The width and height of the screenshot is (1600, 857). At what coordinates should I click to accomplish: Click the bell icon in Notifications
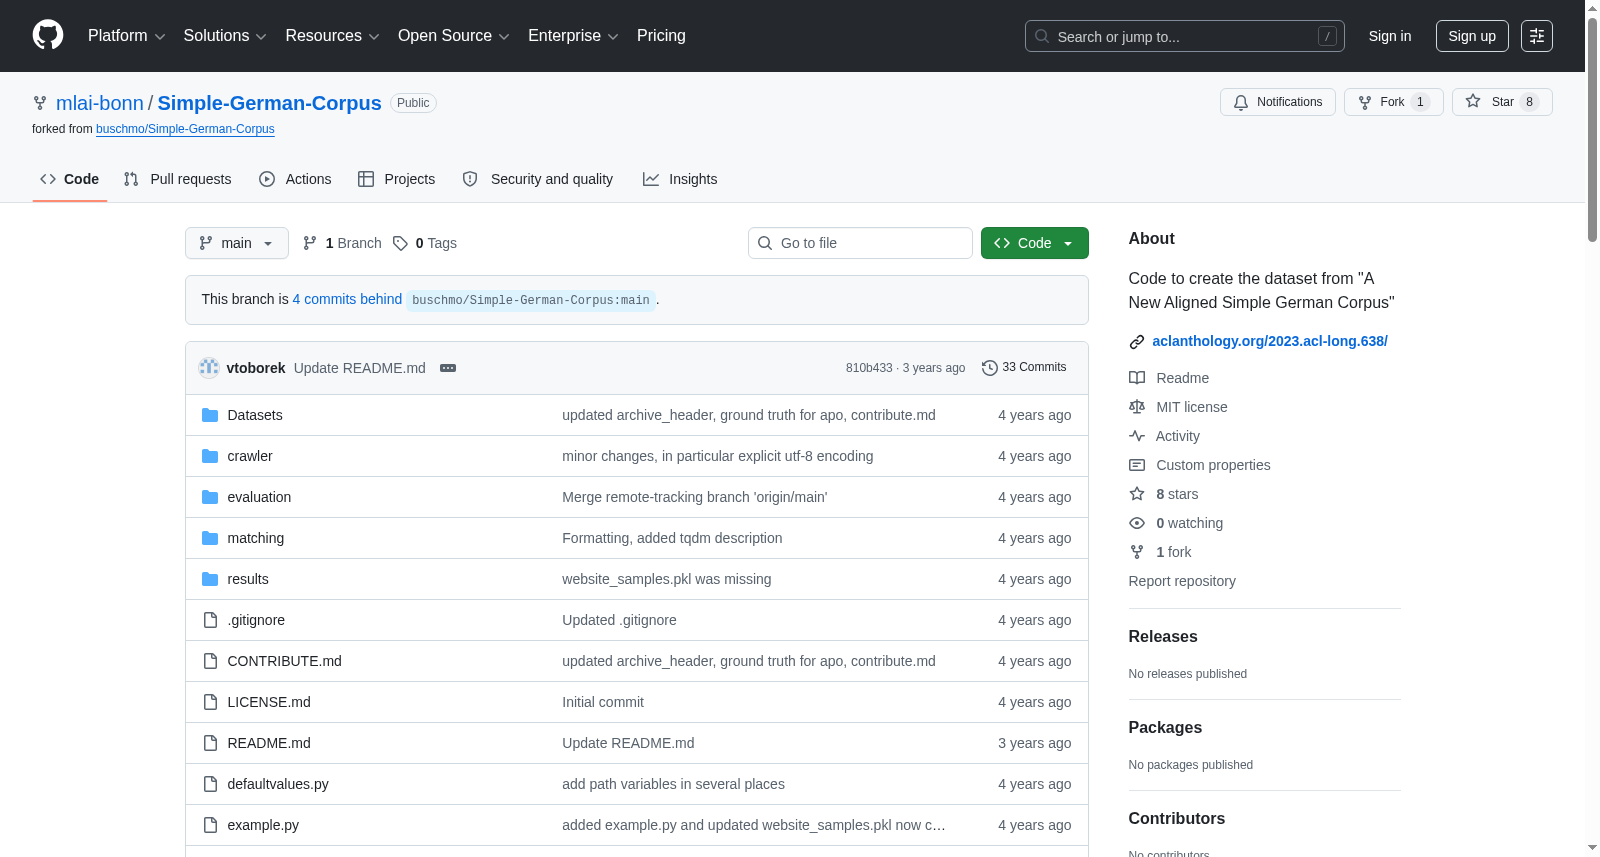click(1241, 102)
